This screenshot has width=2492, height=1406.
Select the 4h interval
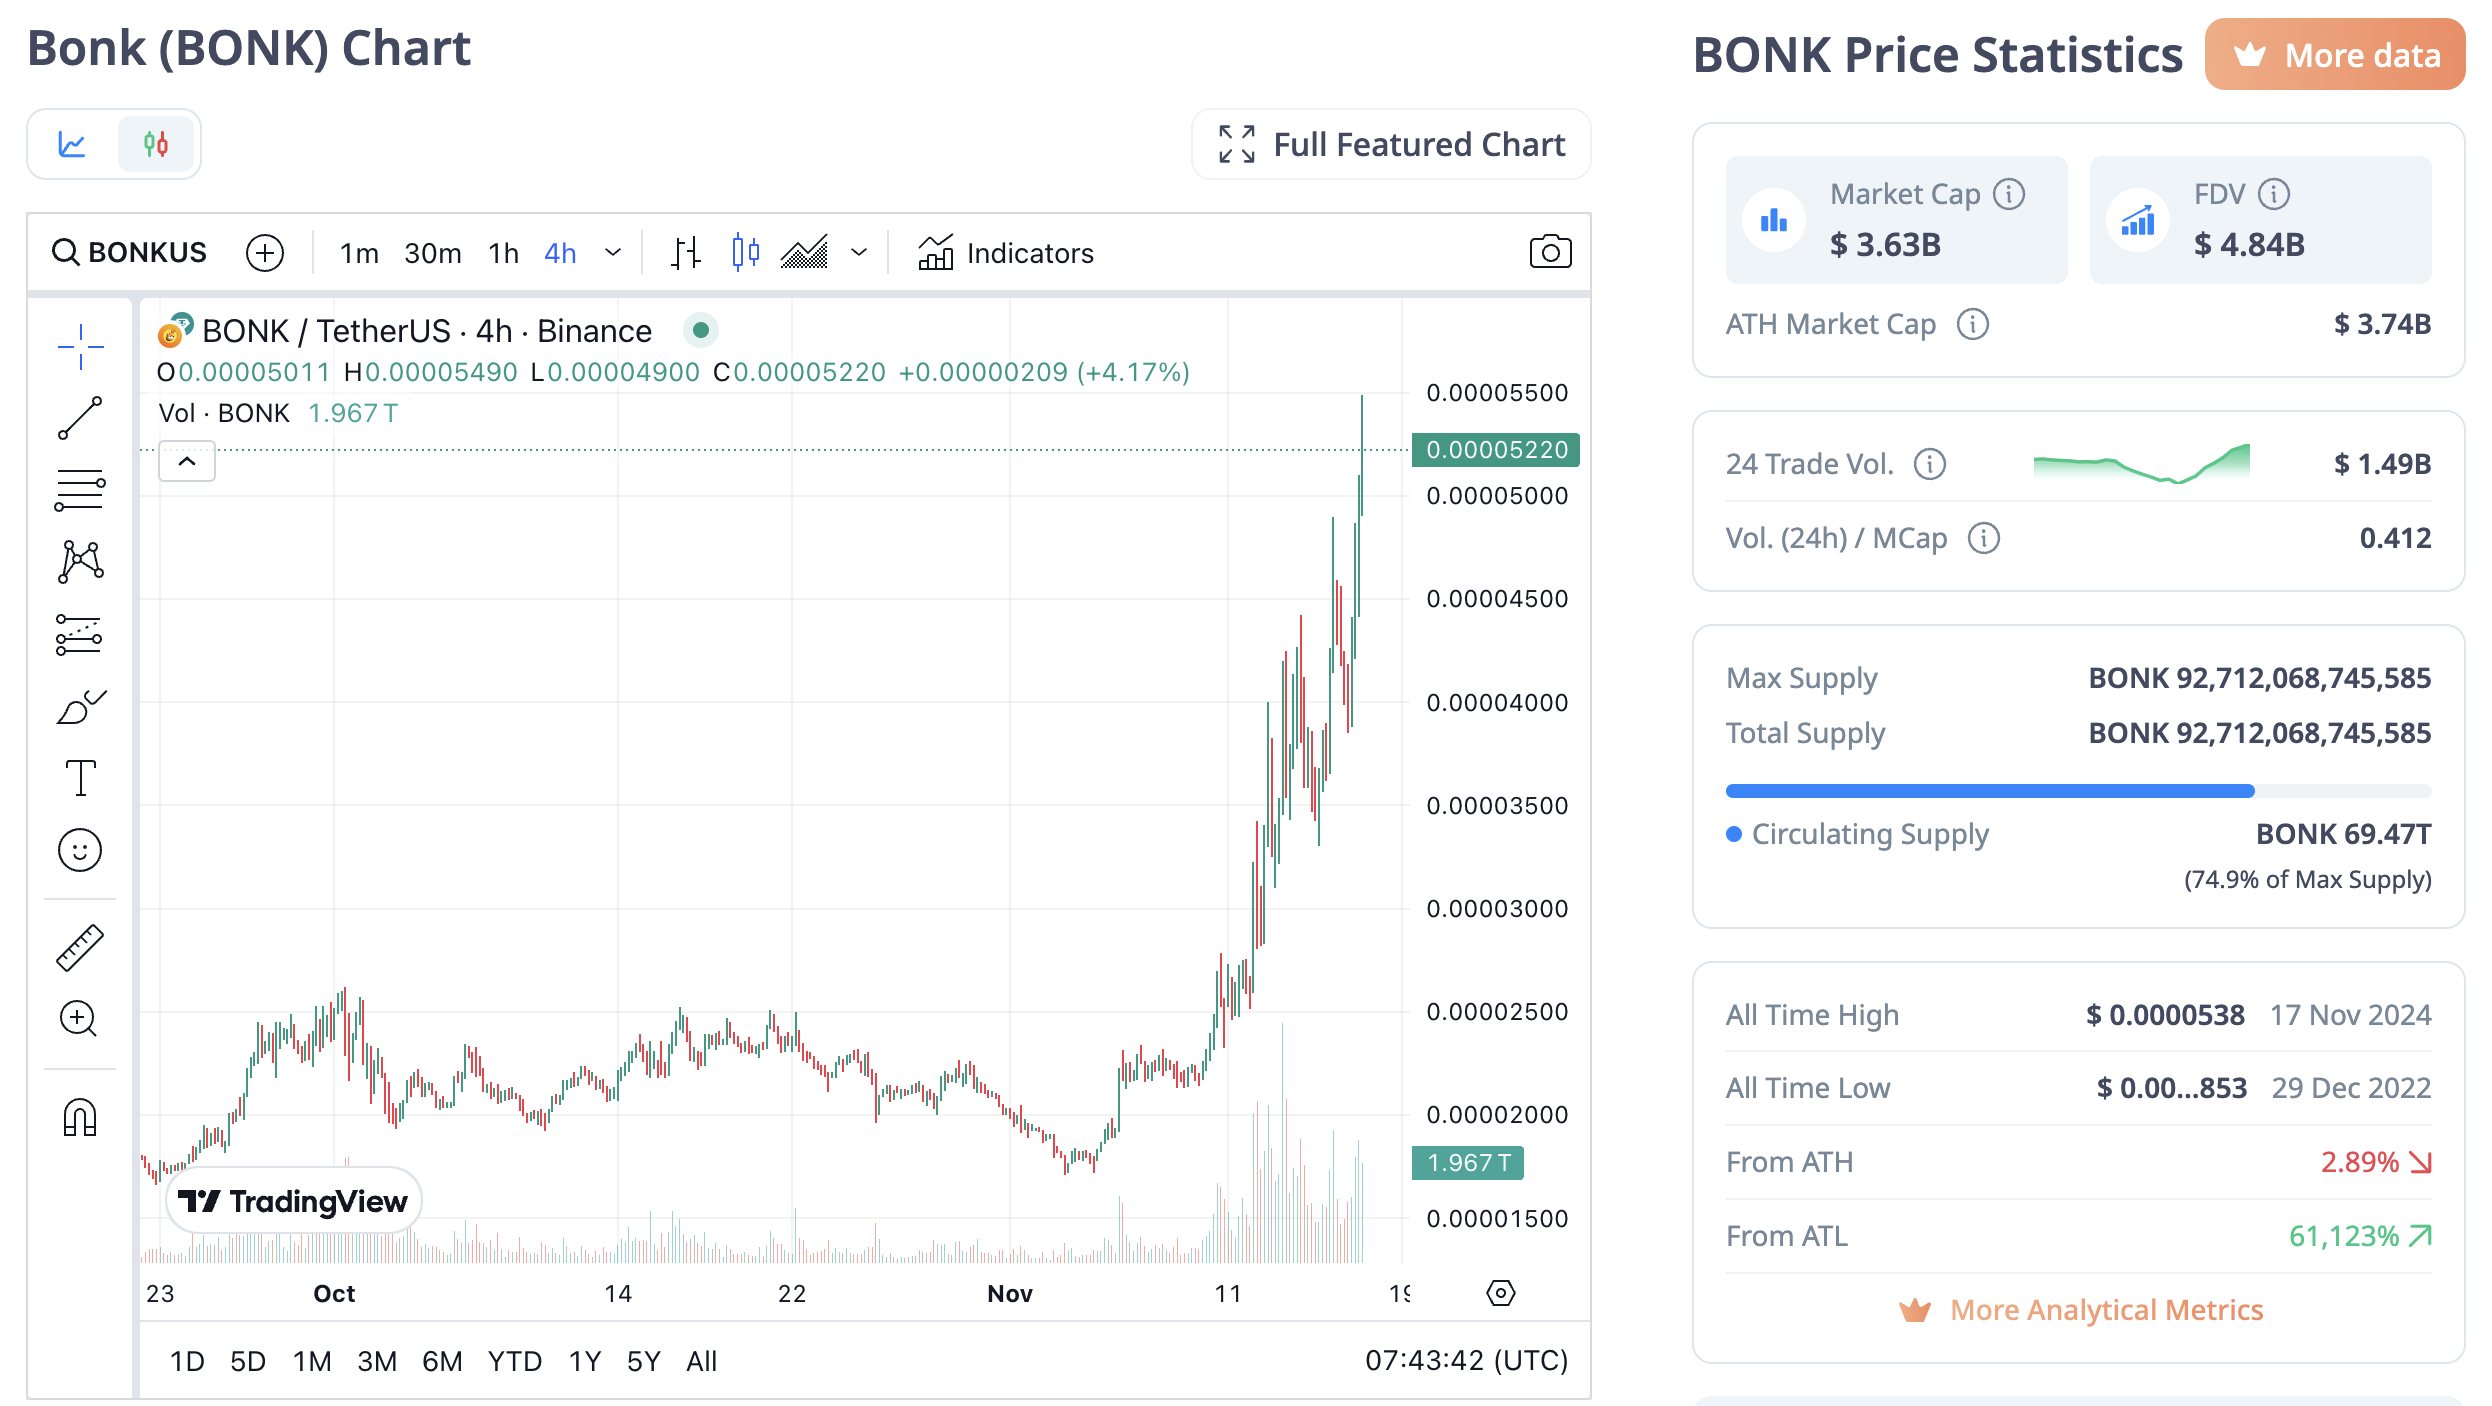[x=560, y=253]
